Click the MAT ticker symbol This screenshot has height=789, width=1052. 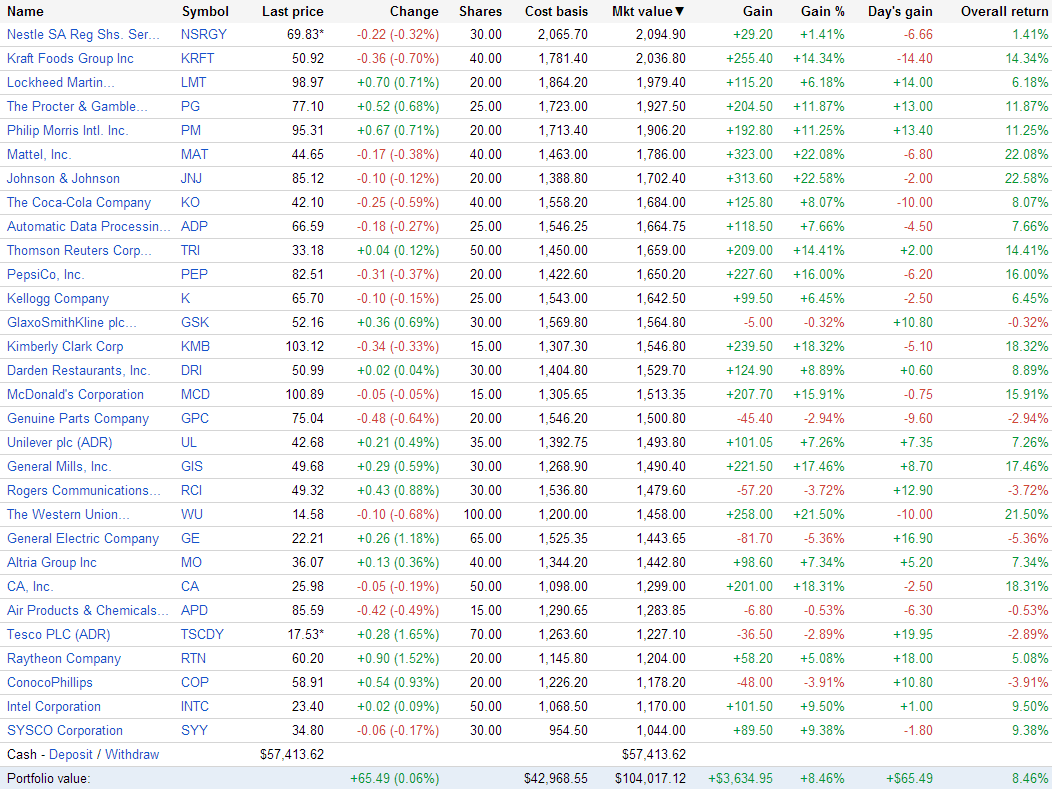(195, 154)
